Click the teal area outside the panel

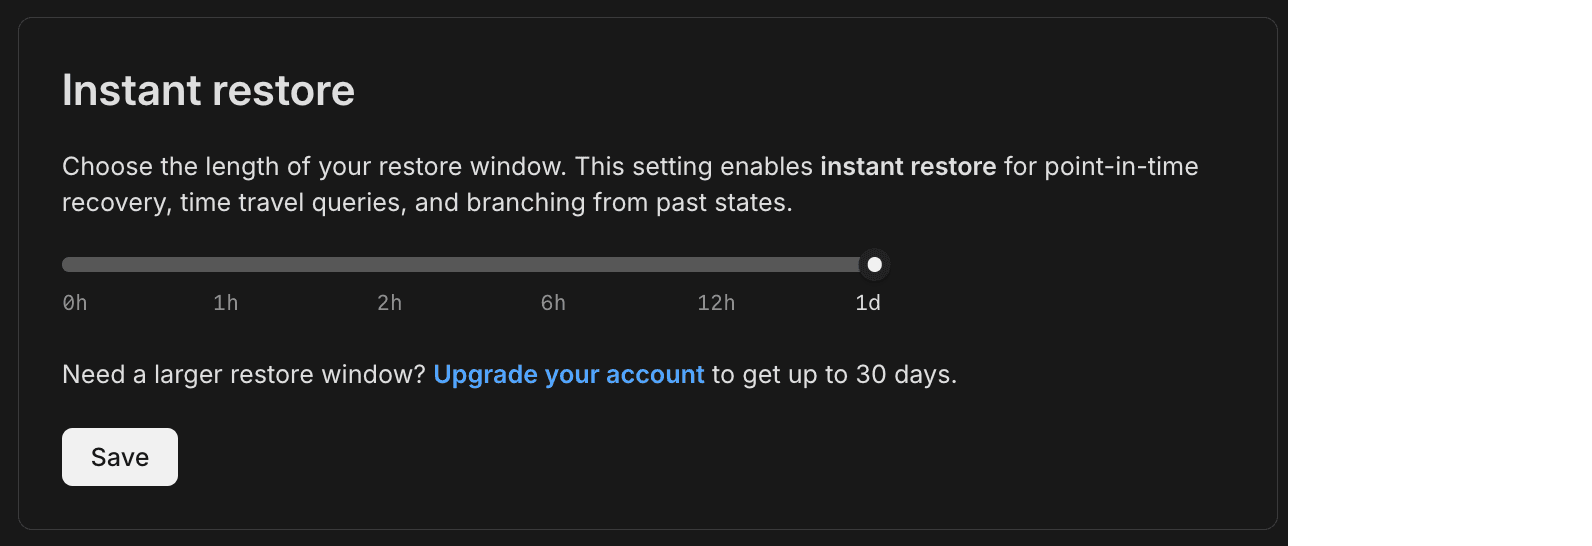tap(1438, 272)
